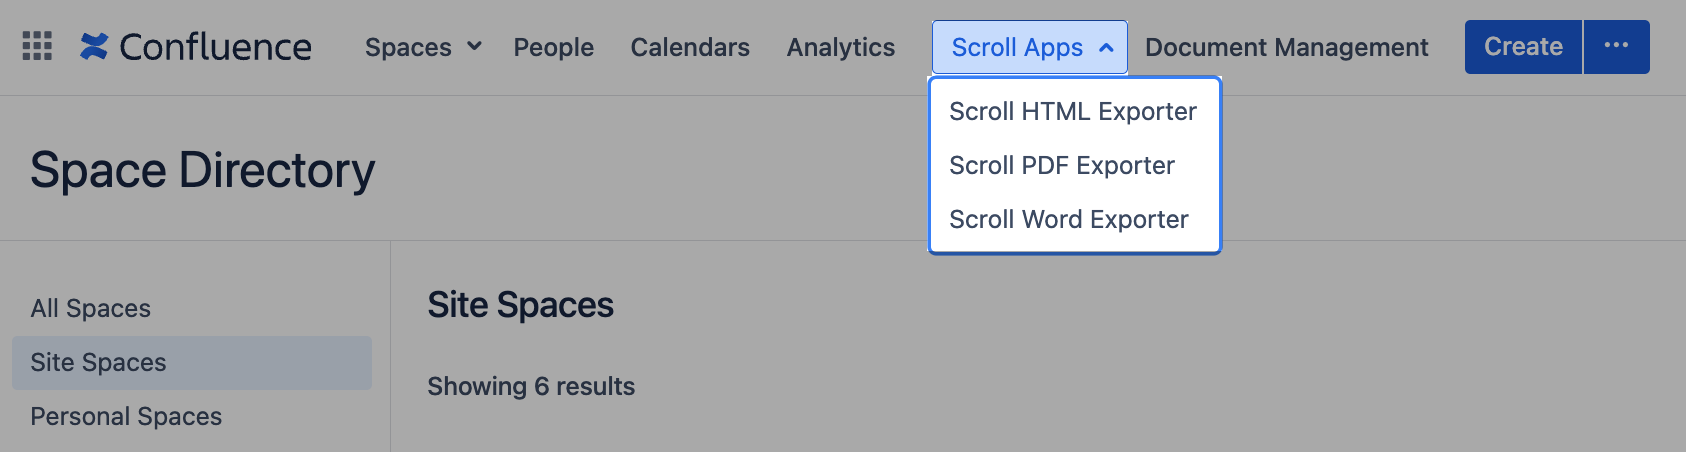
Task: Open the app switcher grid icon
Action: [37, 46]
